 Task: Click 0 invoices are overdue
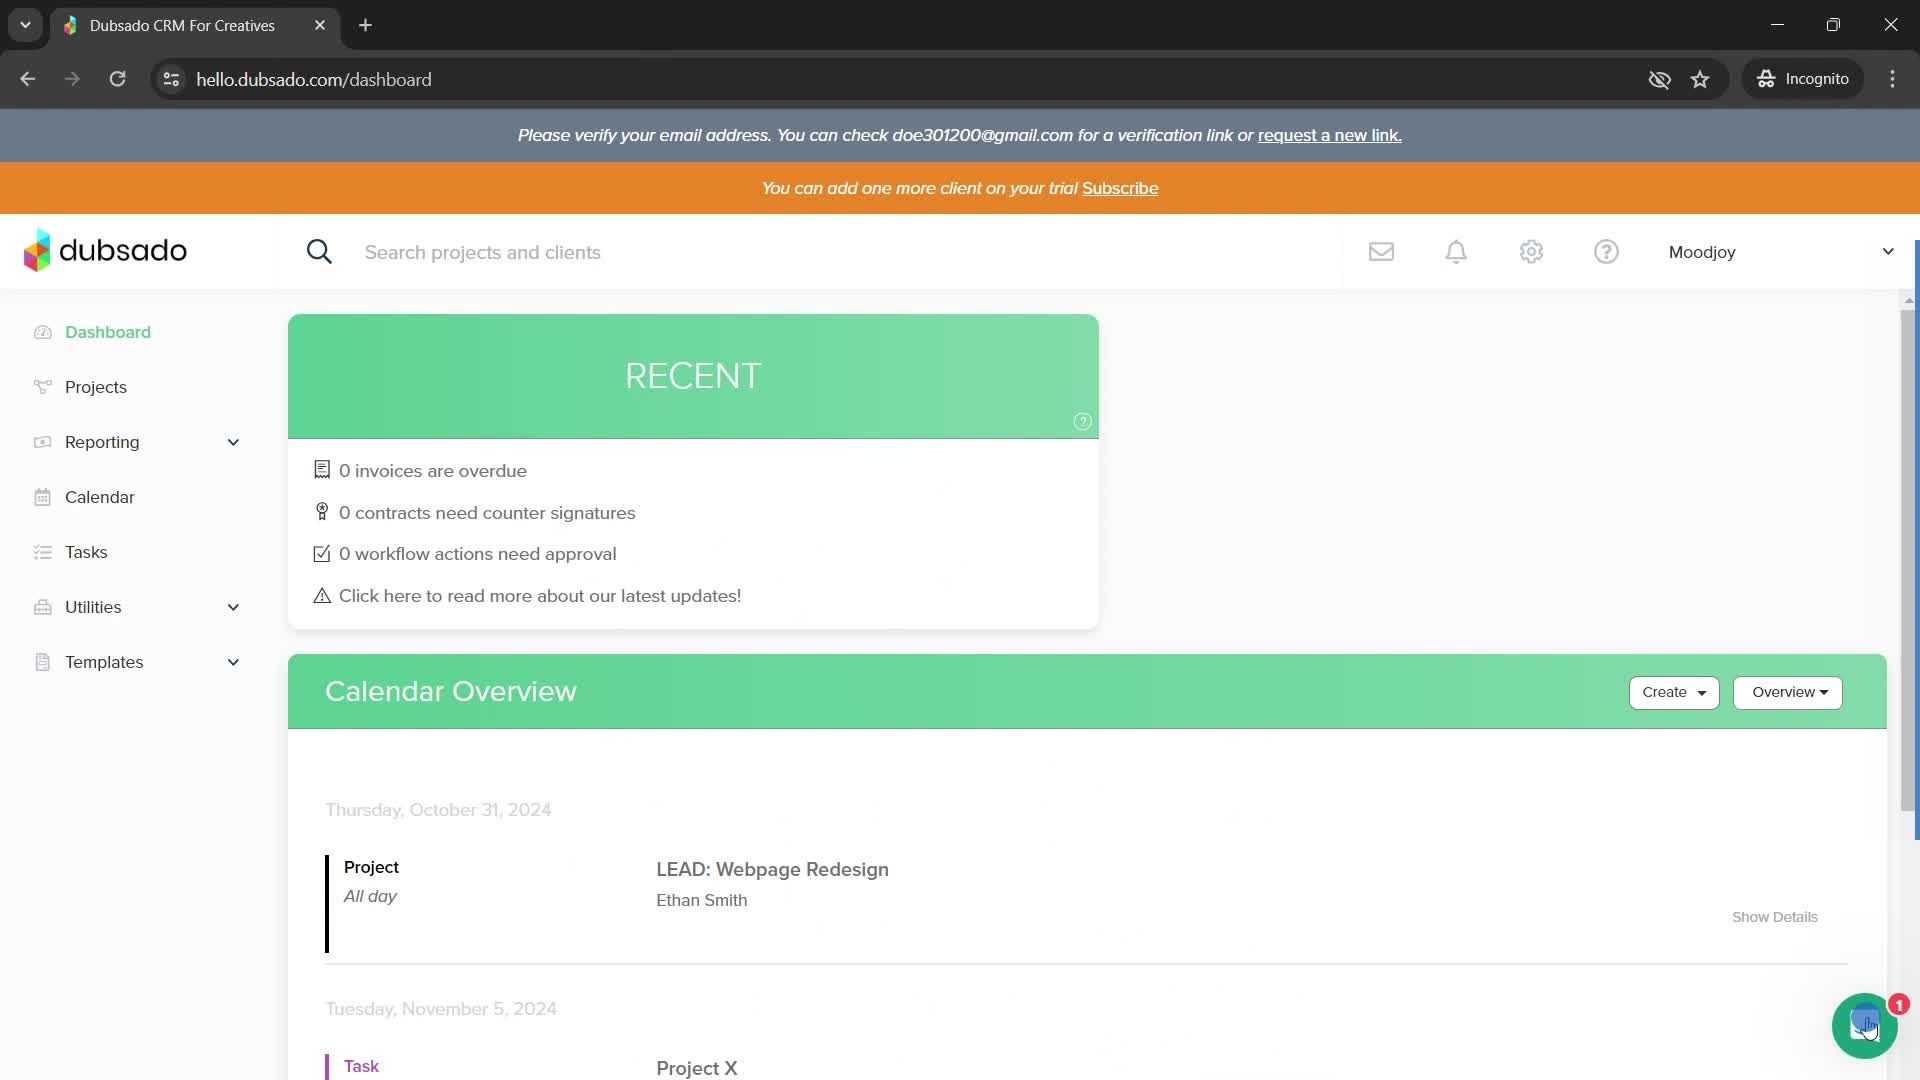pyautogui.click(x=433, y=471)
